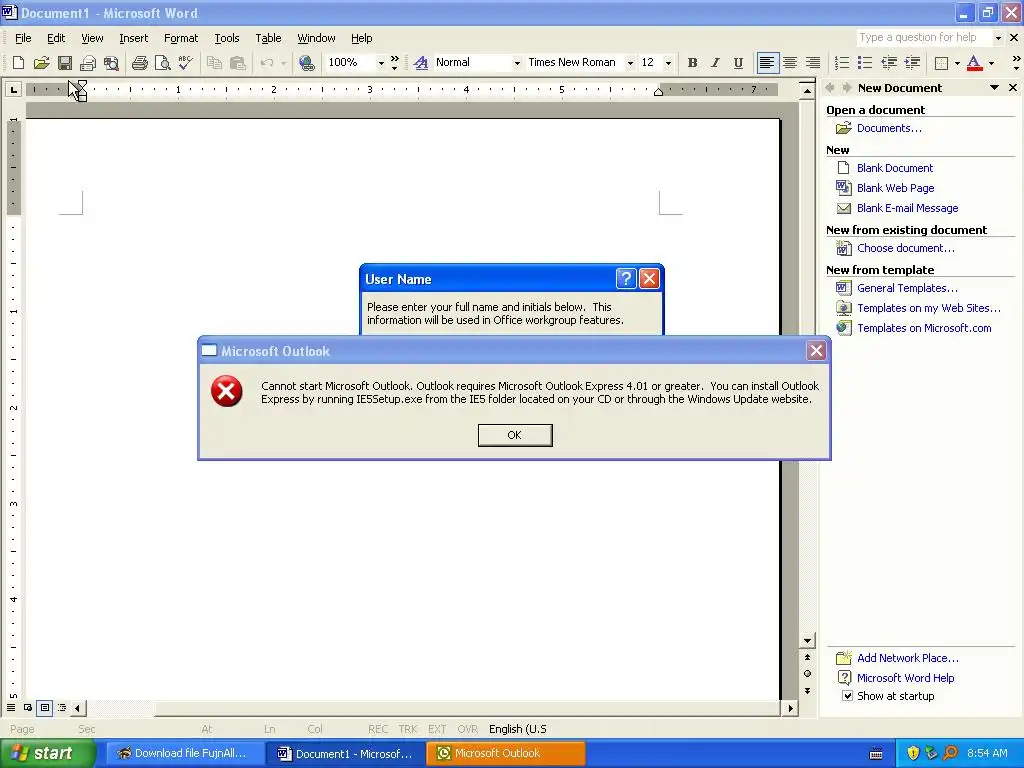Click the Next Page double-arrow button
This screenshot has width=1024, height=768.
click(x=807, y=691)
